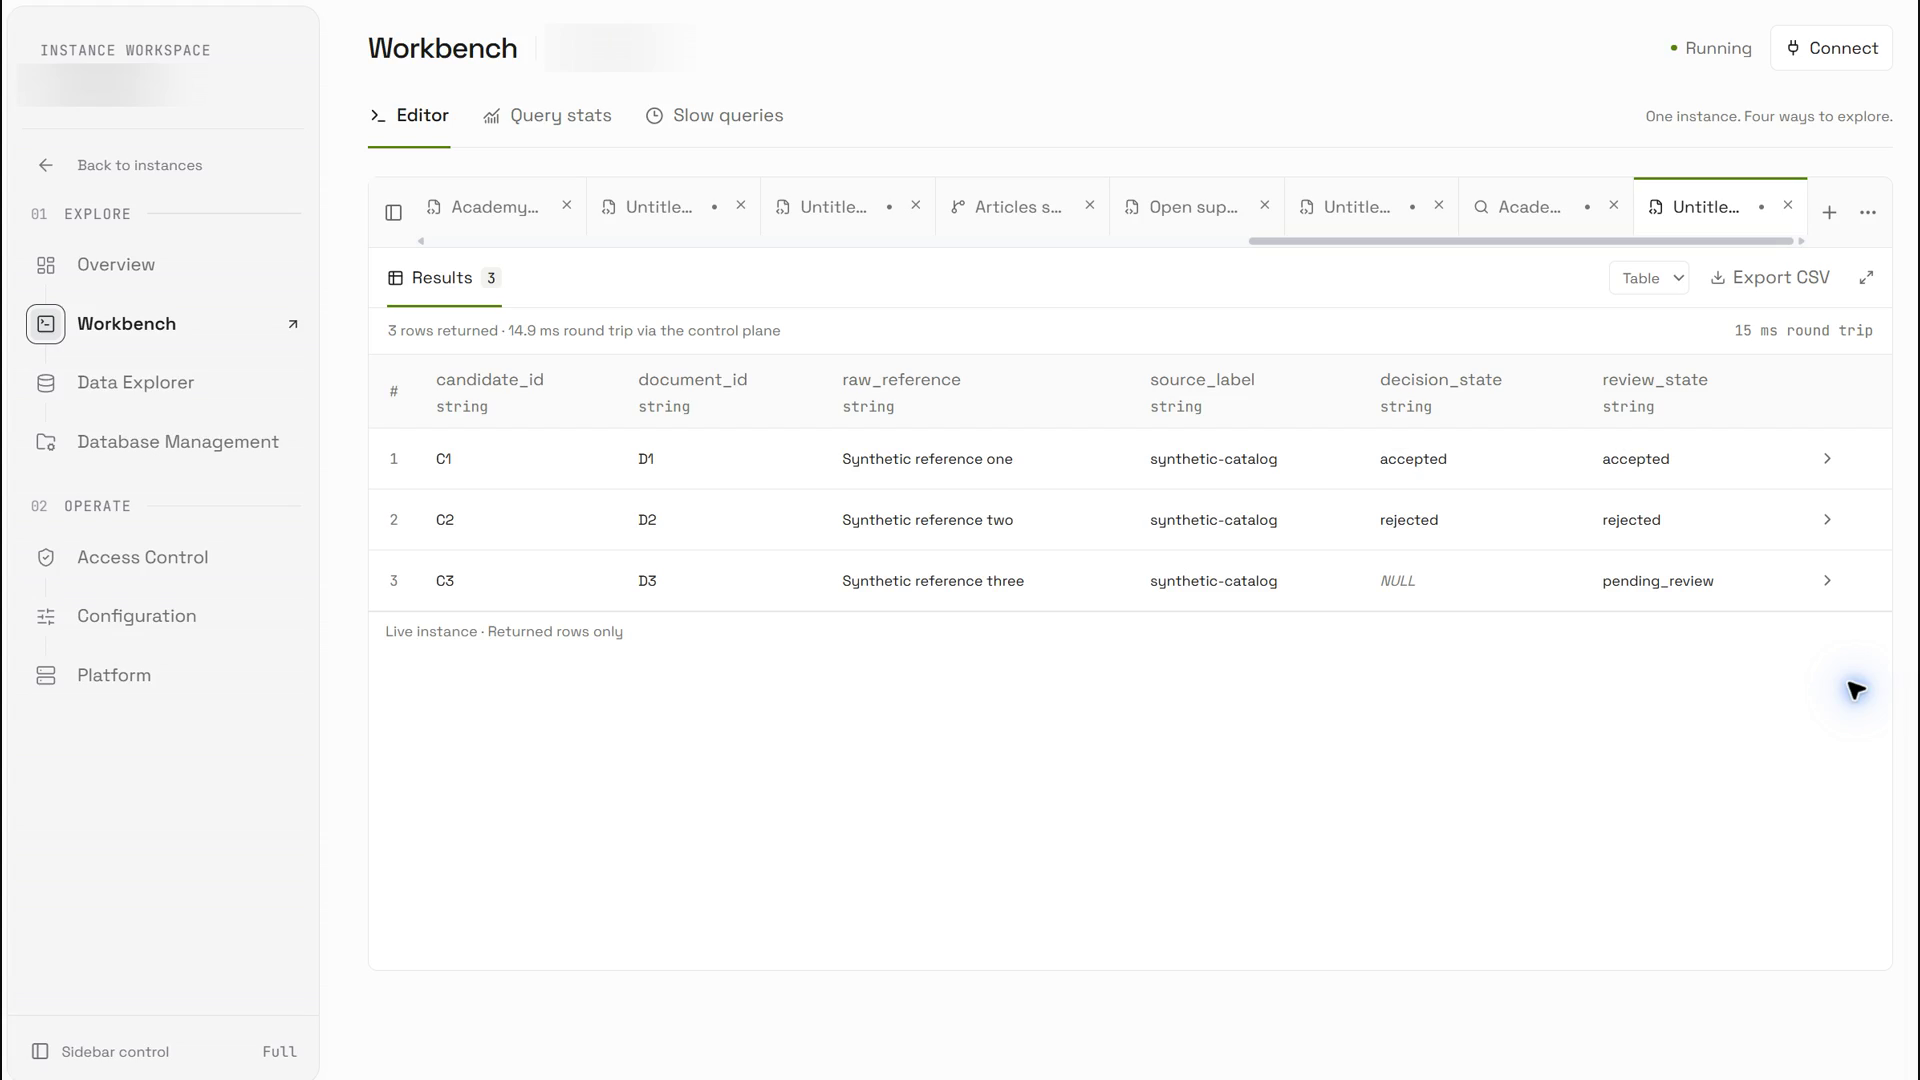Open the Table view dropdown

click(1649, 278)
